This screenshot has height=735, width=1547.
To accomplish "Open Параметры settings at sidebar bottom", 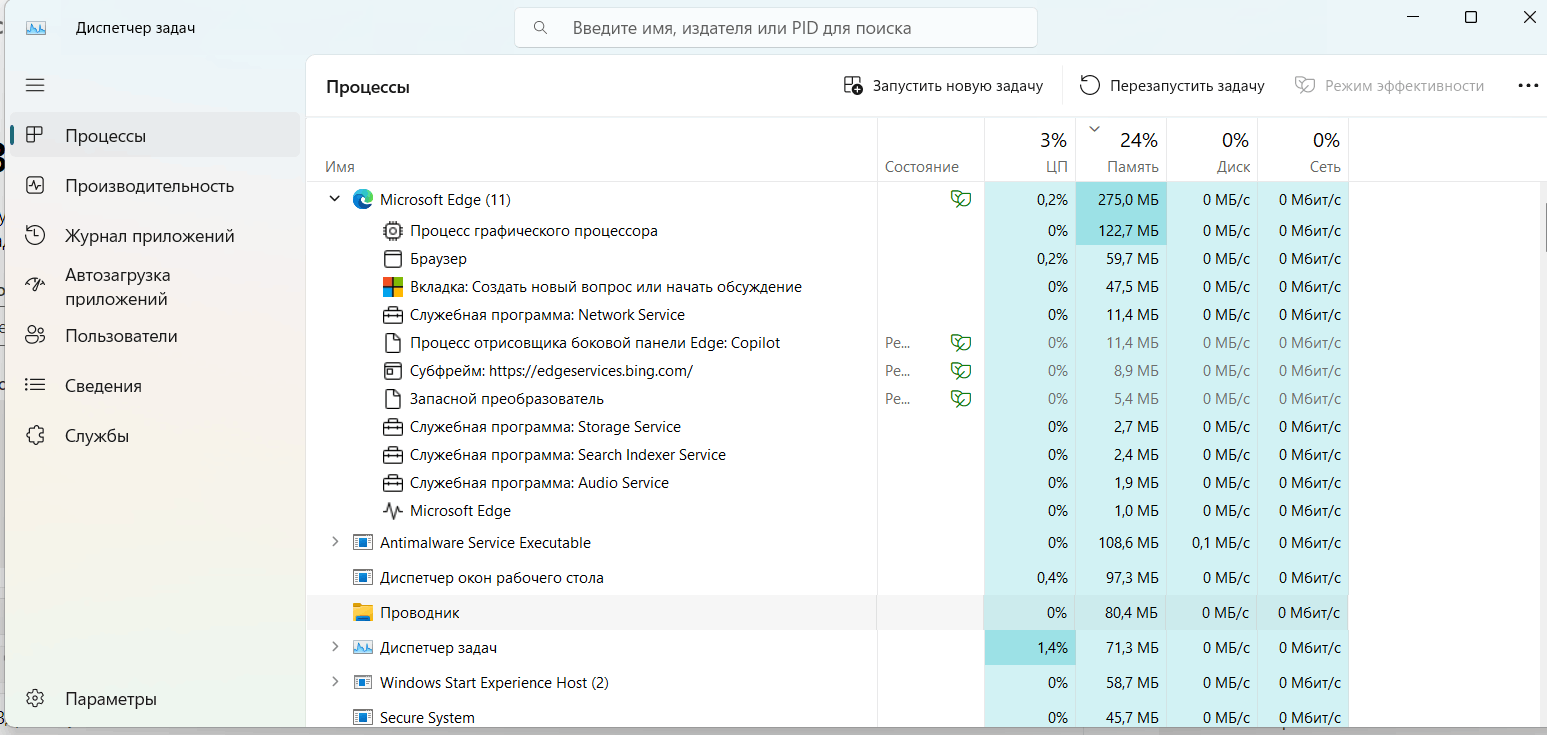I will (x=155, y=699).
